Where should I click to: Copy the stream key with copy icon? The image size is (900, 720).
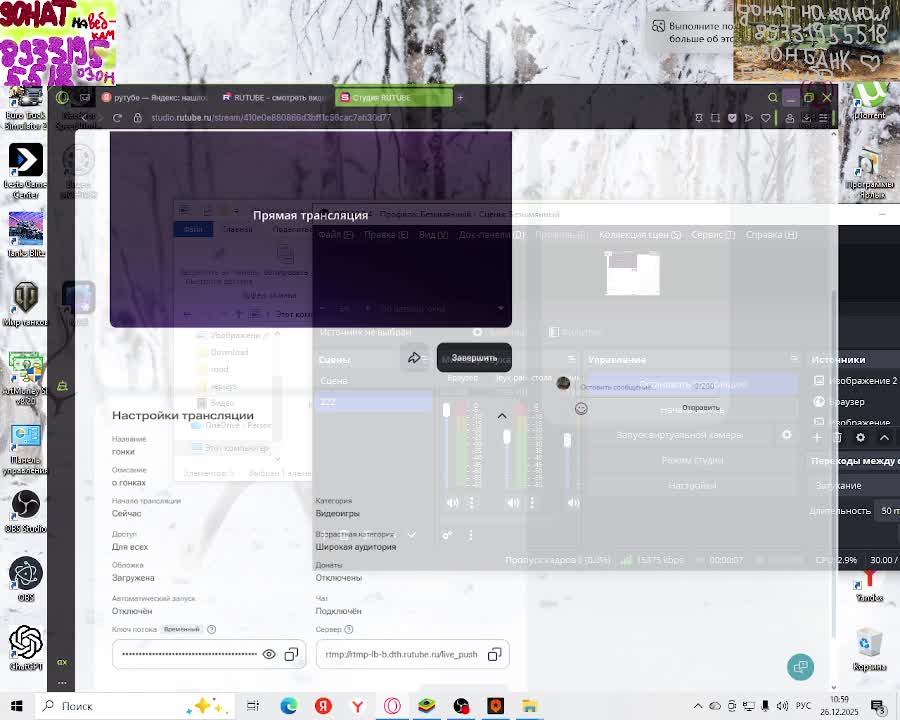coord(292,655)
